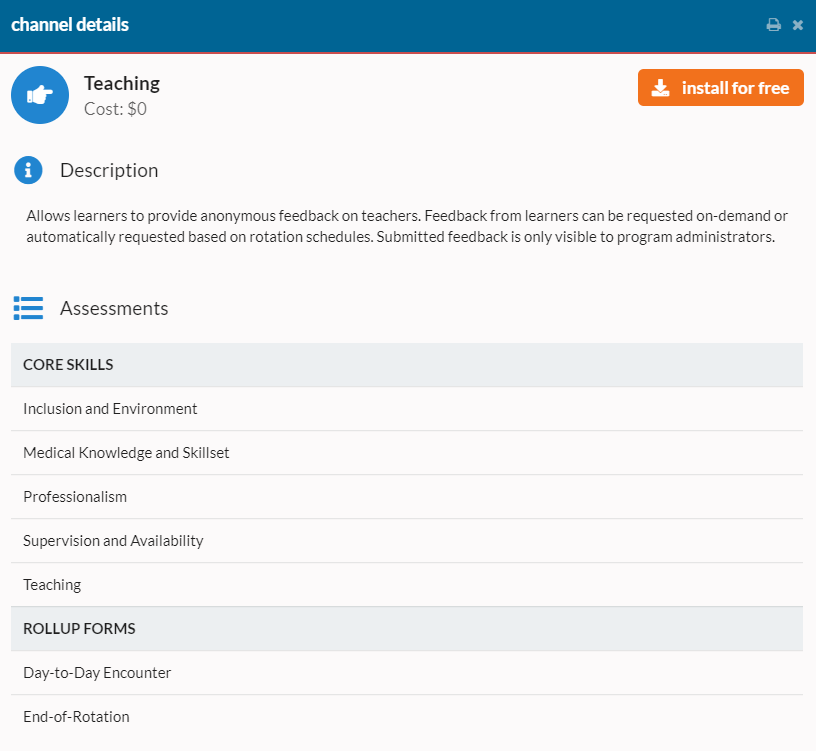816x751 pixels.
Task: Select the Teaching channel title
Action: 122,83
